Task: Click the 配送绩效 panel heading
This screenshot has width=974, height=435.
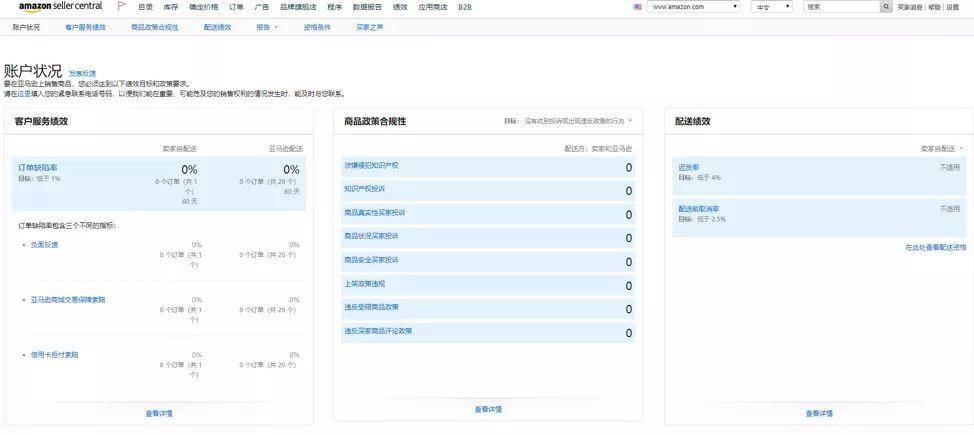Action: coord(693,121)
